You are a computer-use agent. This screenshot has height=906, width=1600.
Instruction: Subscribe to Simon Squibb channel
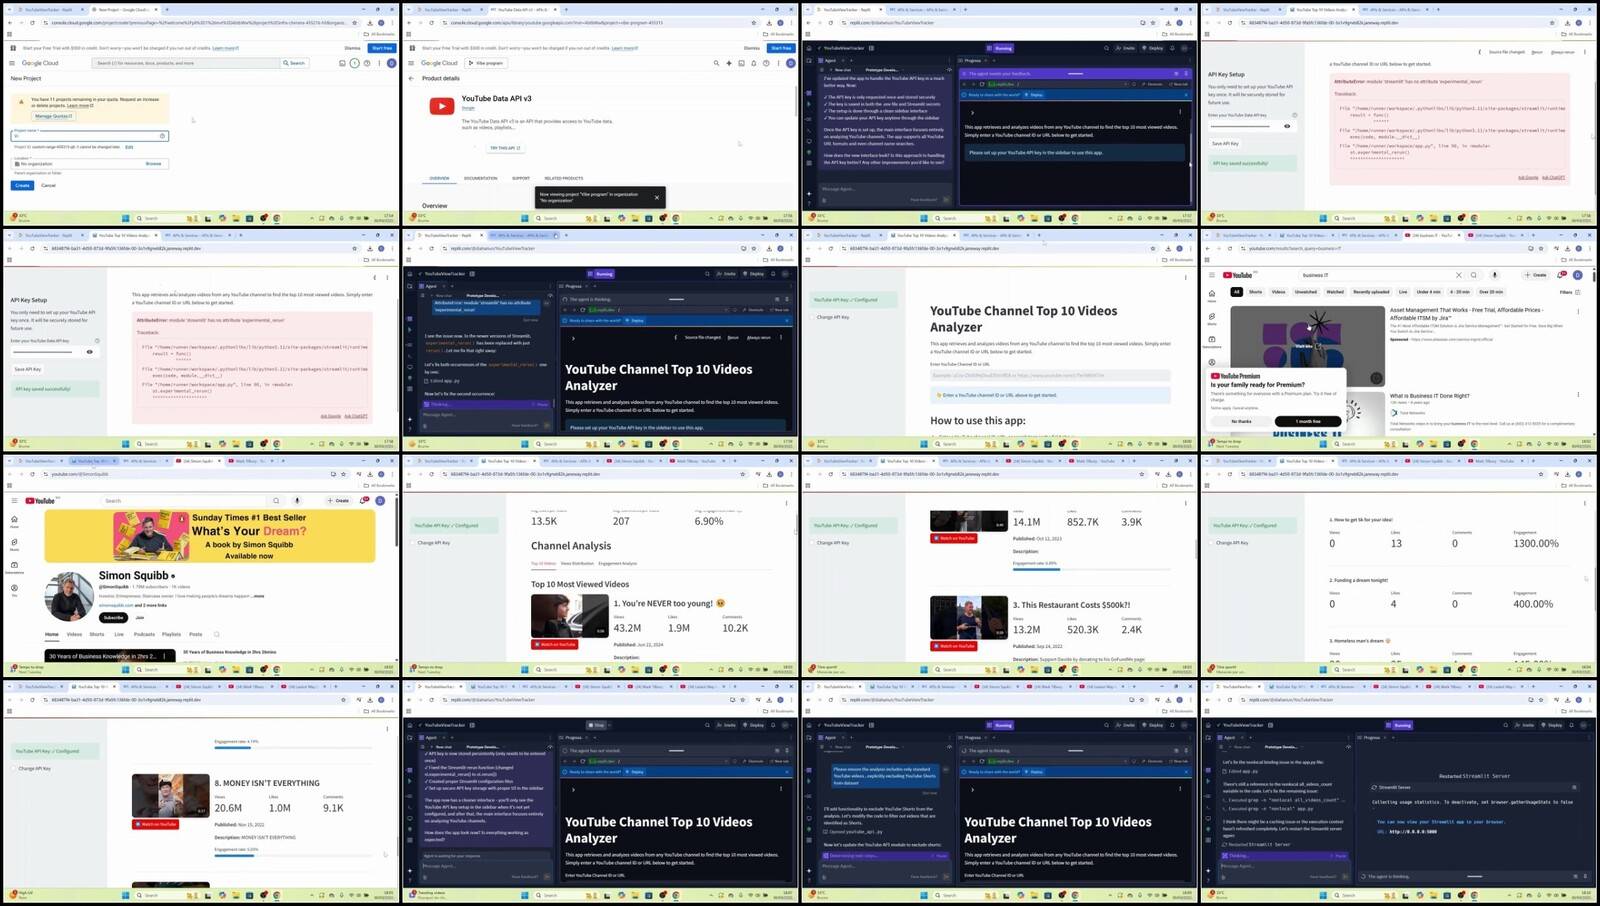tap(113, 617)
